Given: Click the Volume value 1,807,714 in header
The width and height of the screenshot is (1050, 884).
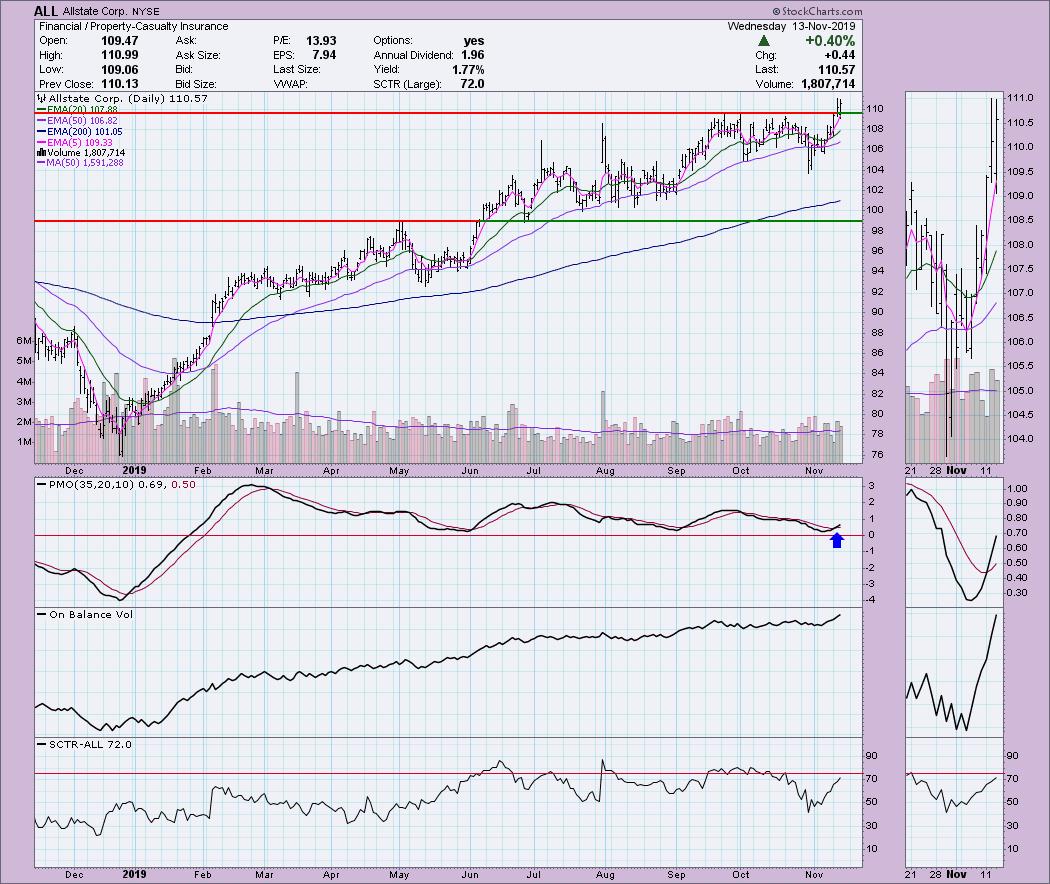Looking at the screenshot, I should [826, 84].
